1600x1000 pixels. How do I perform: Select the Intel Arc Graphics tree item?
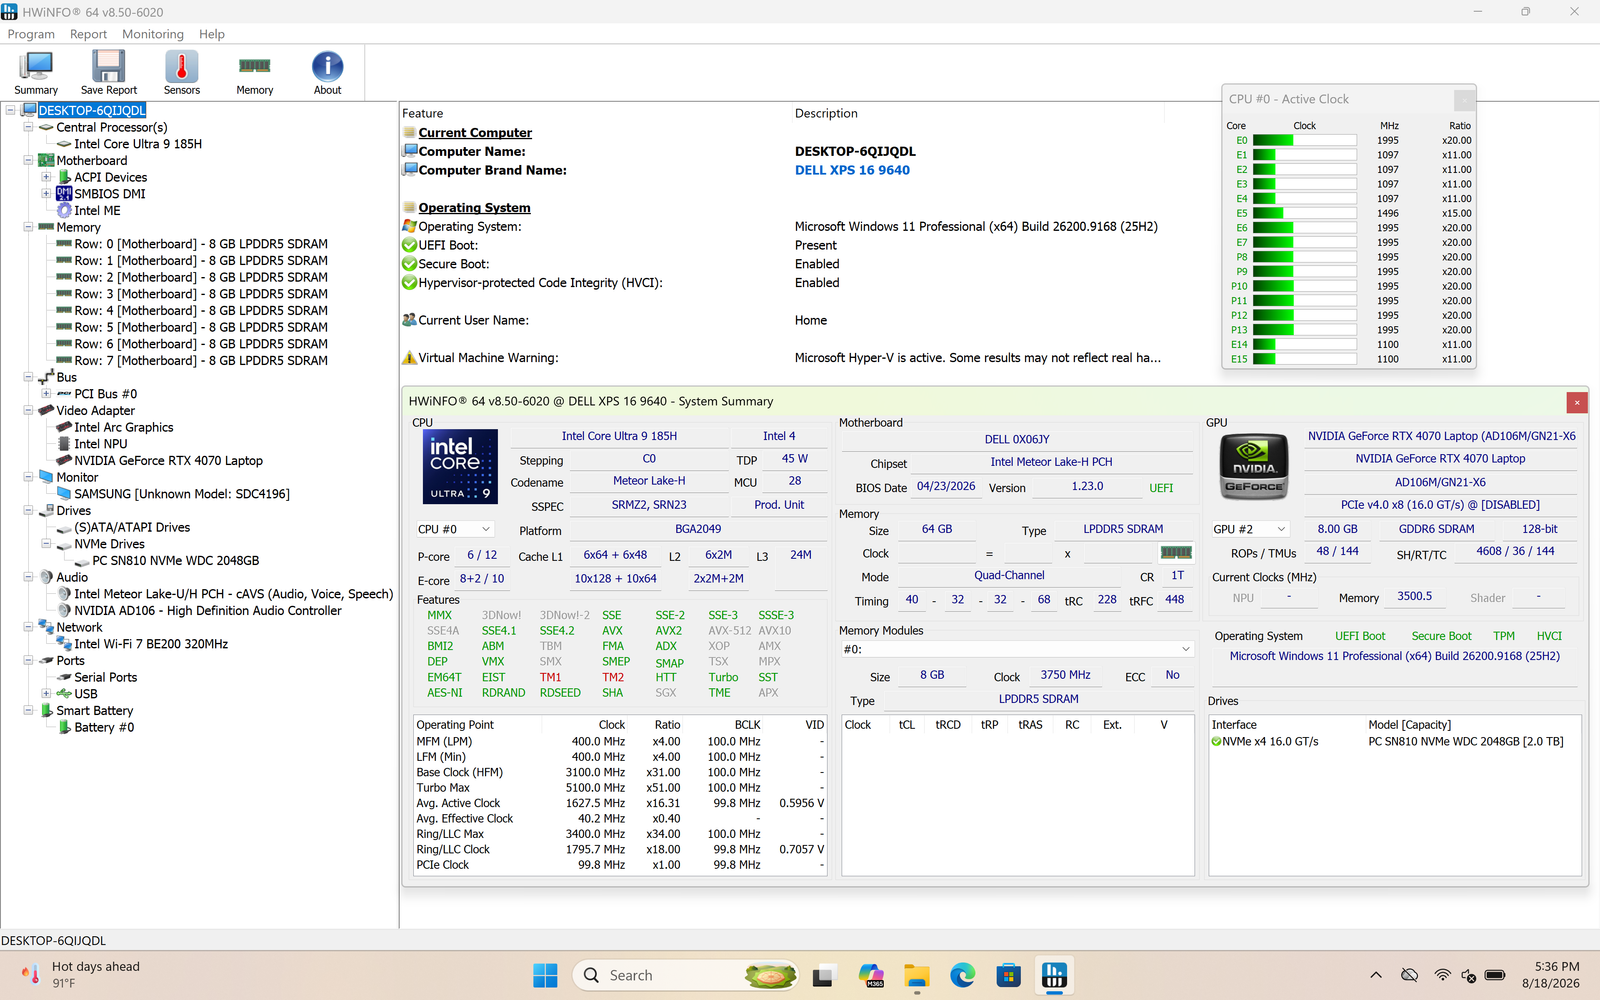coord(124,427)
